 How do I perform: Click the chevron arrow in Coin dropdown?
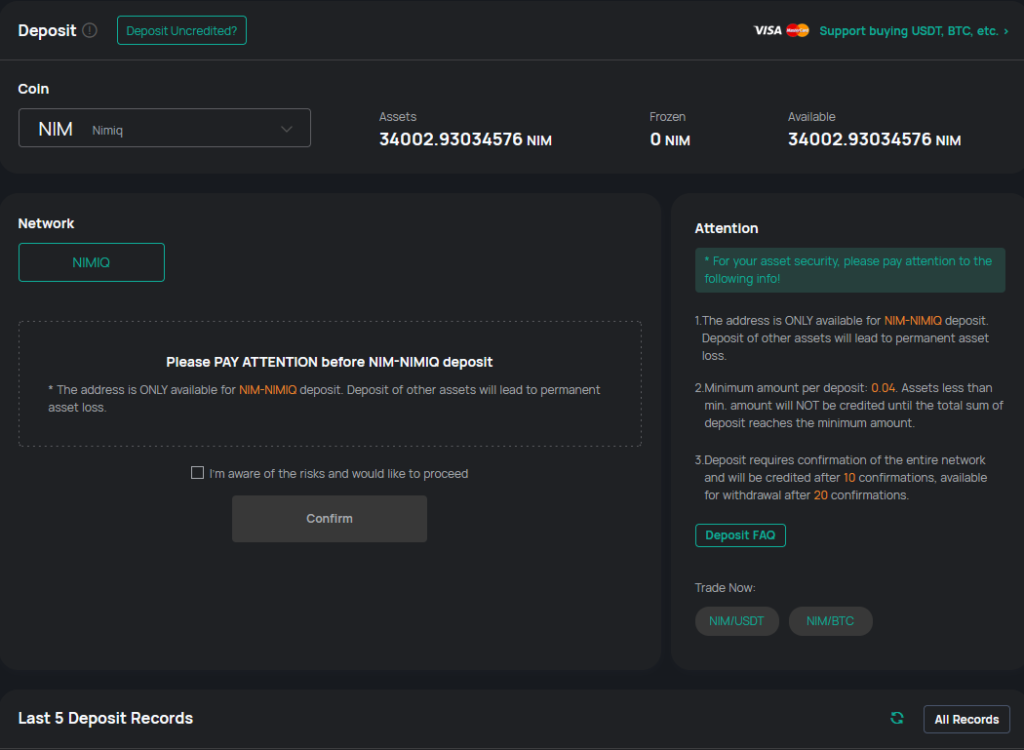coord(286,129)
